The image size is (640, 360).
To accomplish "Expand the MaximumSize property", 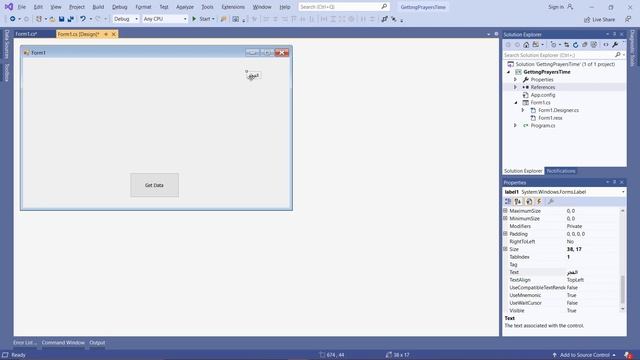I will 505,211.
